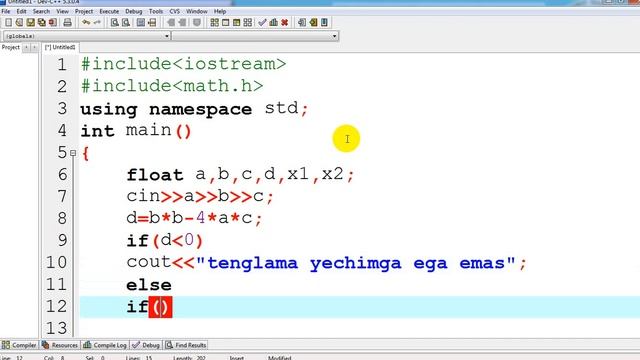Click the Save All toolbar icon
This screenshot has width=640, height=360.
coord(42,22)
